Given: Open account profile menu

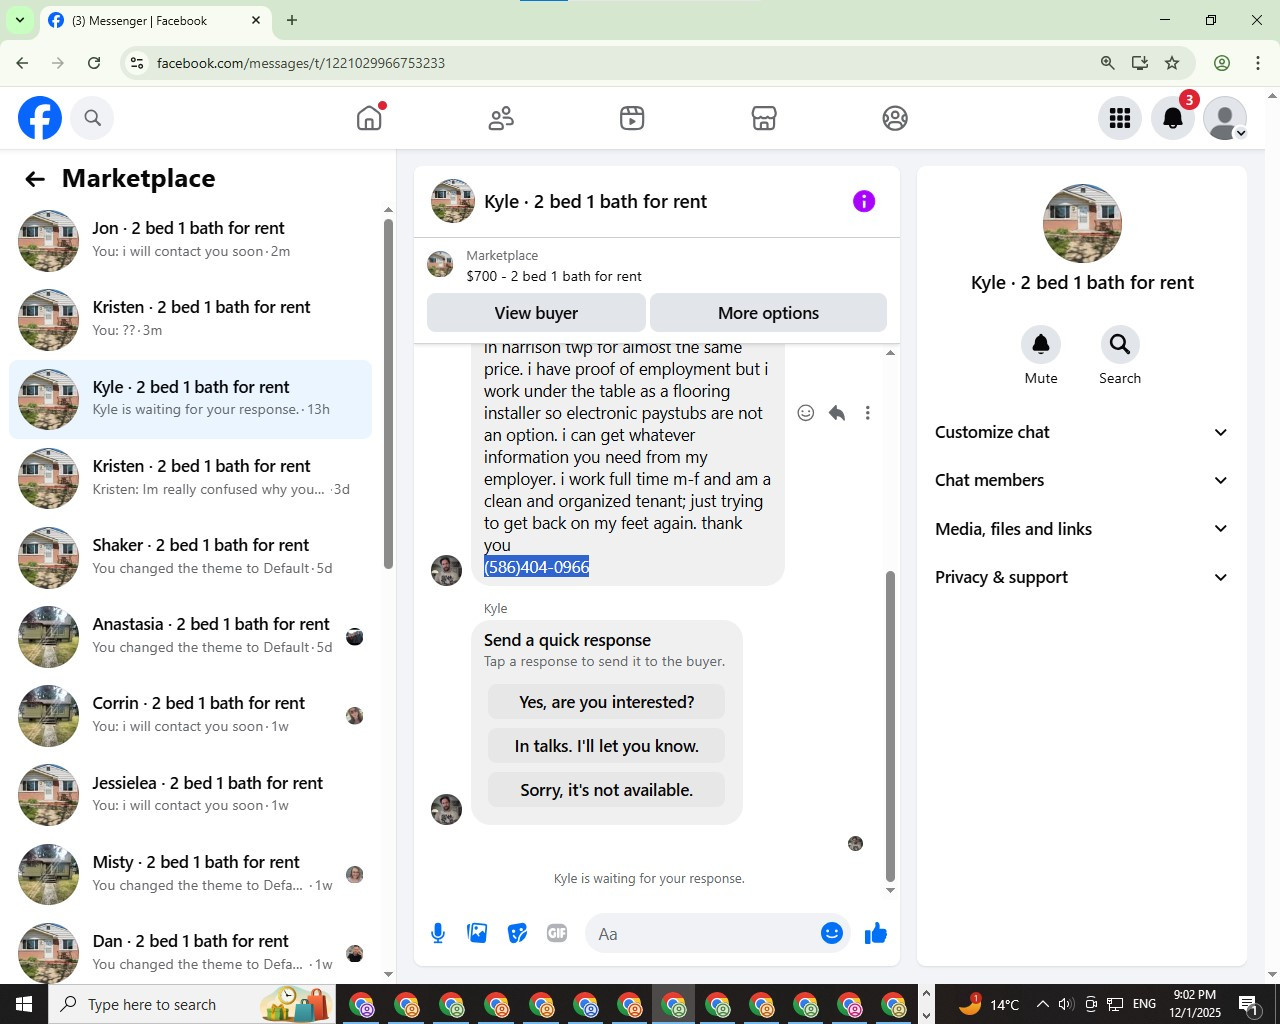Looking at the screenshot, I should tap(1225, 118).
